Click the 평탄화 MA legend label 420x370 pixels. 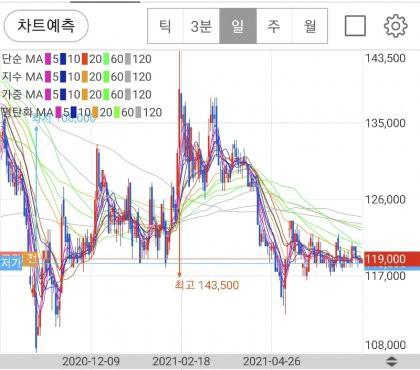click(x=28, y=112)
